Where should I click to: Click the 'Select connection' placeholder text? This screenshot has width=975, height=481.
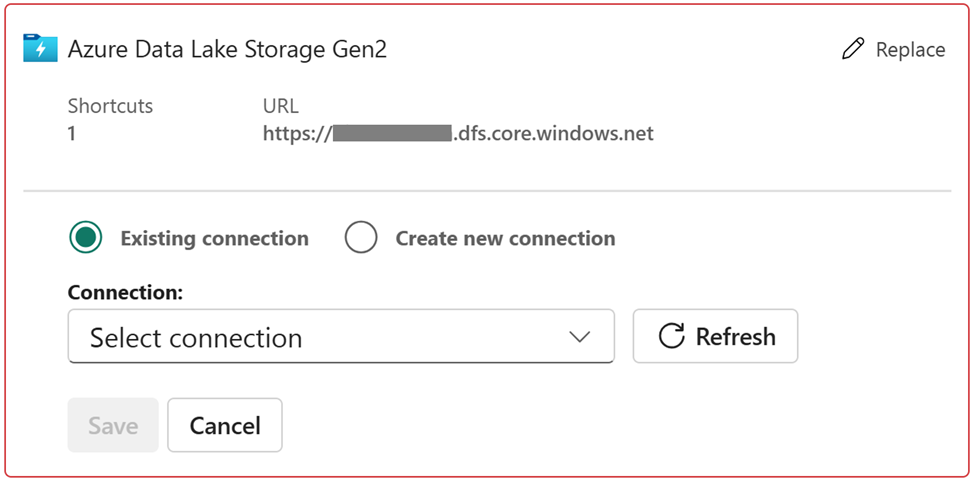tap(196, 338)
